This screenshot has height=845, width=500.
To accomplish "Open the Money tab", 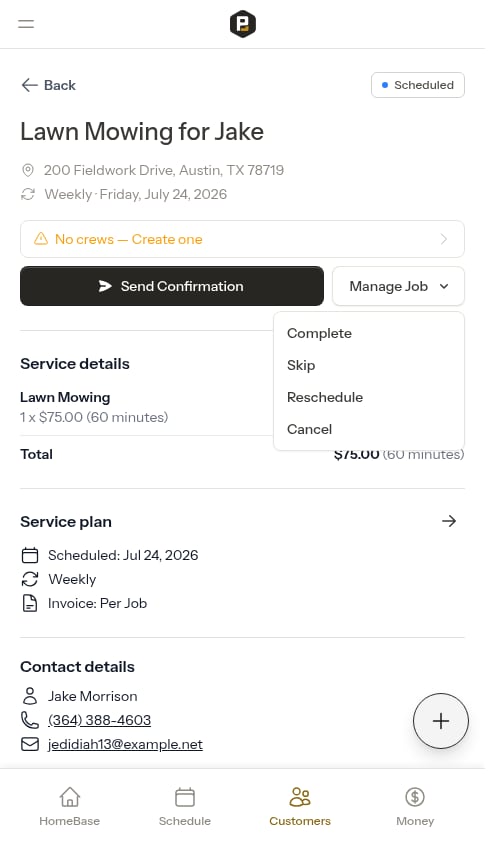I will (415, 806).
